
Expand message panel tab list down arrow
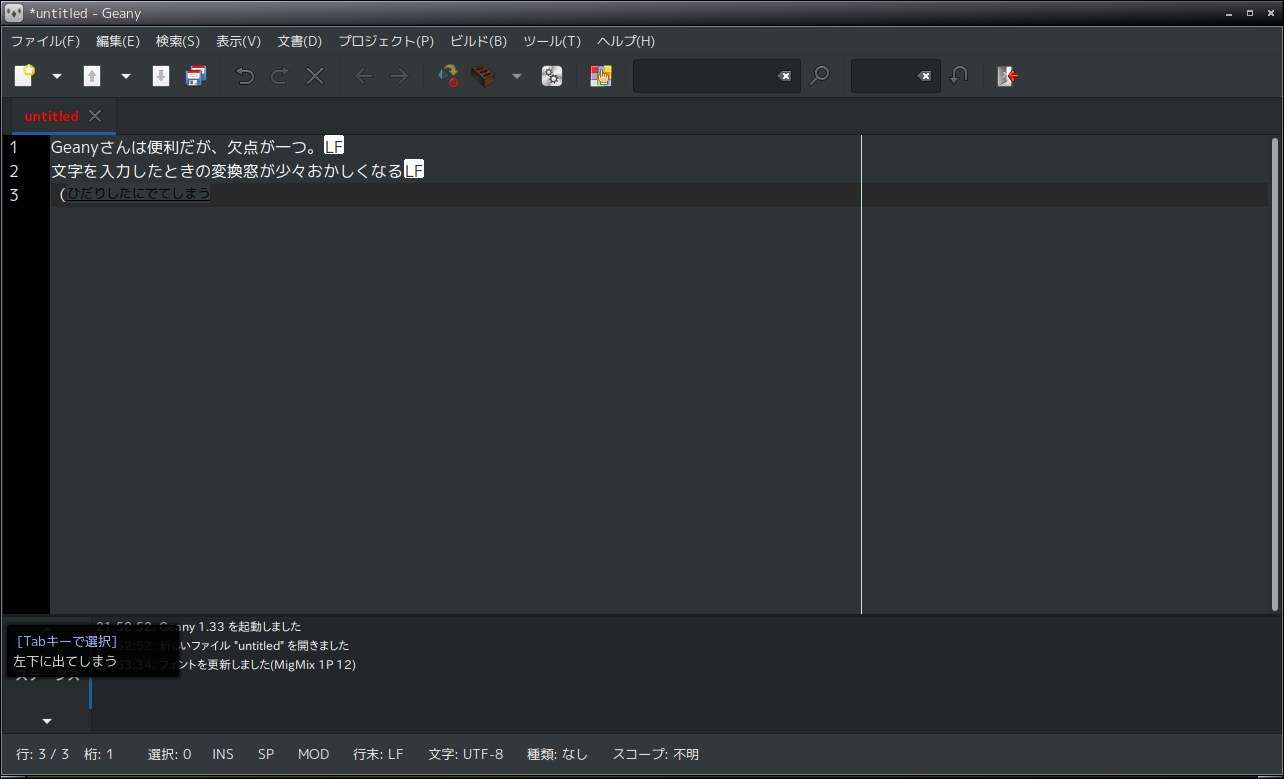[x=47, y=721]
